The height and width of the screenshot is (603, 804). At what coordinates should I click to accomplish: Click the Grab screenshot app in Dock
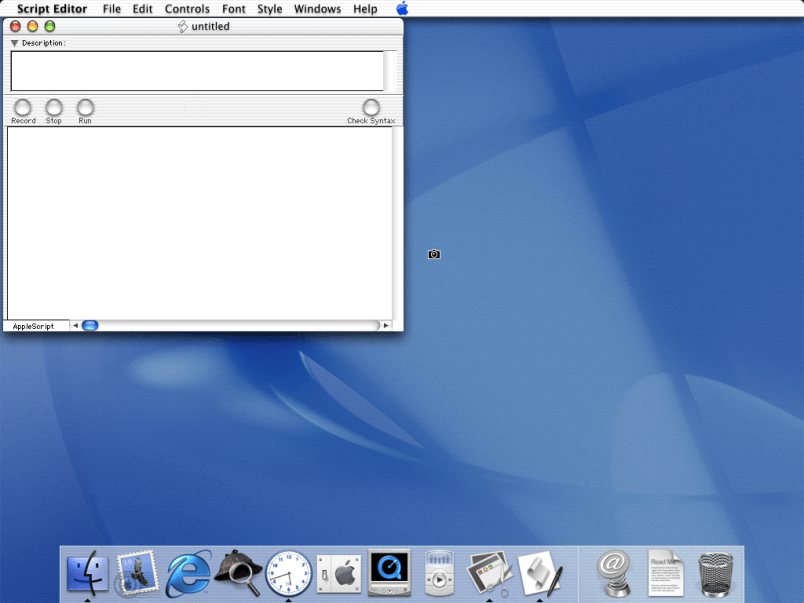point(489,573)
